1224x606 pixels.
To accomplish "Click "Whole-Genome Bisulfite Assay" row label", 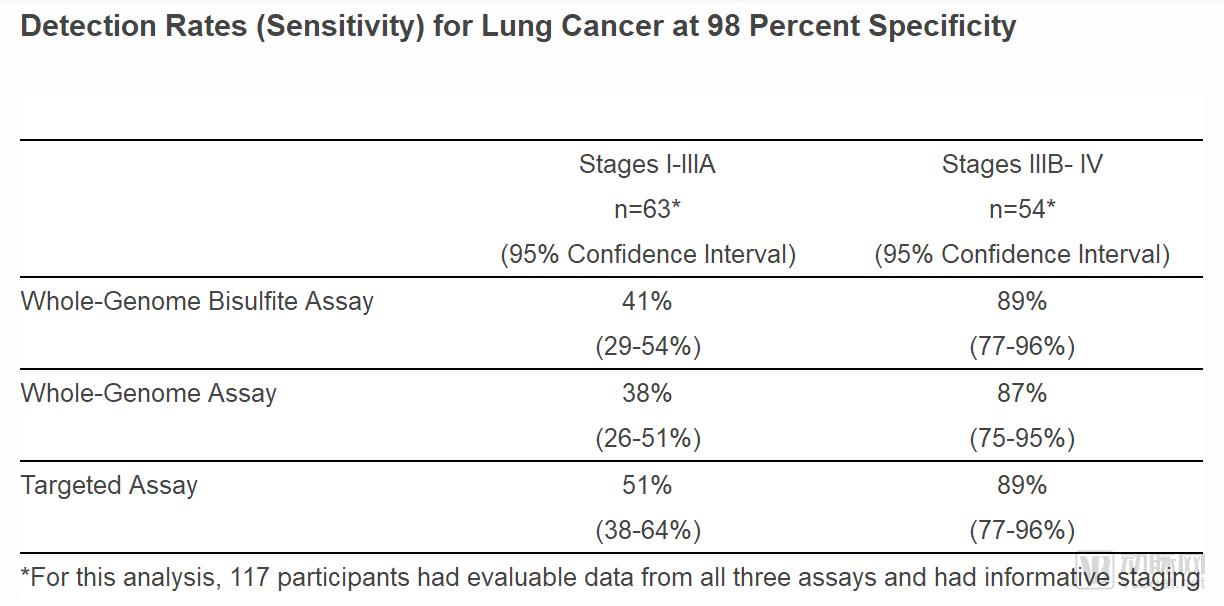I will point(197,301).
